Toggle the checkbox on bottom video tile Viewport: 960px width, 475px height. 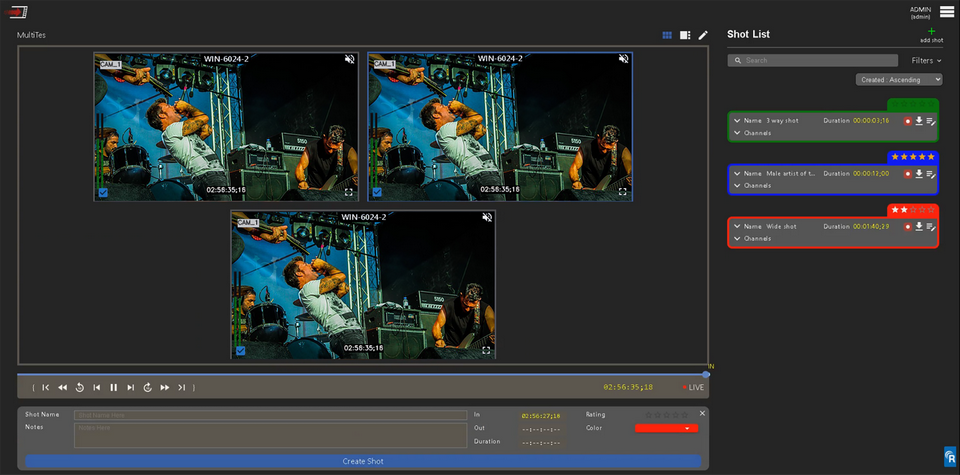click(x=241, y=351)
